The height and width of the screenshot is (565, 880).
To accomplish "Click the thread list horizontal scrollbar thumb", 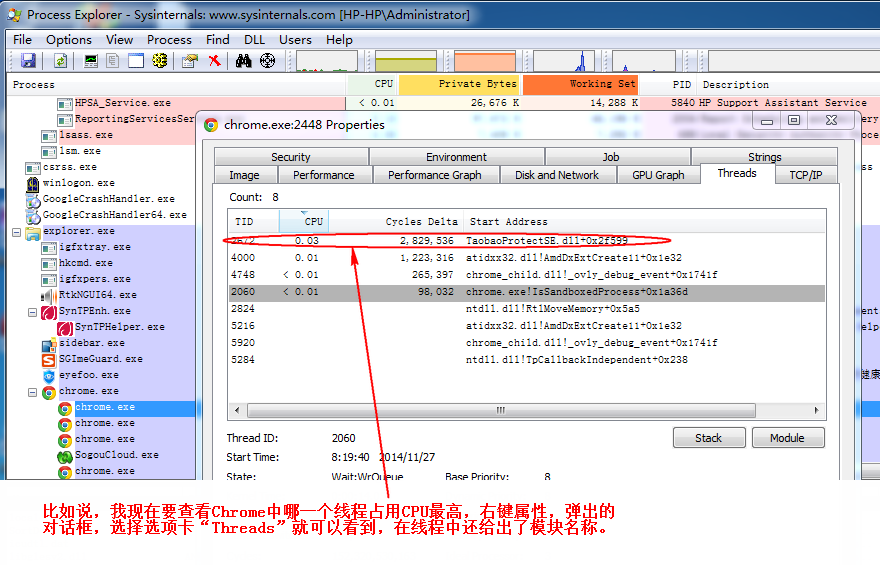I will tap(501, 410).
